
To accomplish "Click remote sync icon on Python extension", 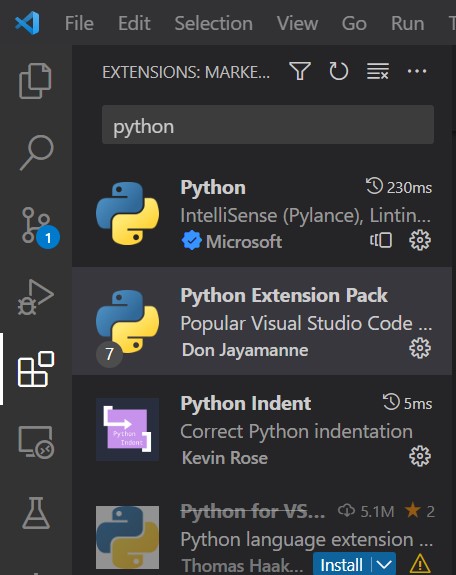I will click(x=381, y=241).
